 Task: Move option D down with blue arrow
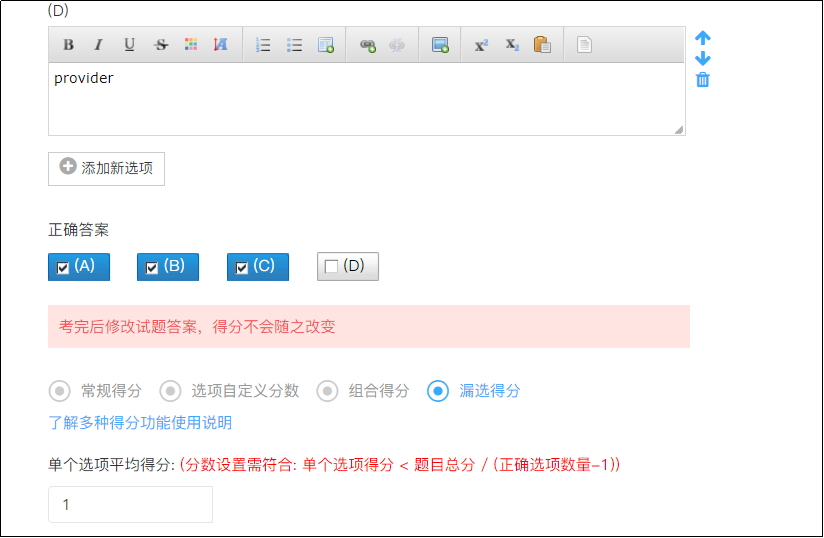coord(703,58)
